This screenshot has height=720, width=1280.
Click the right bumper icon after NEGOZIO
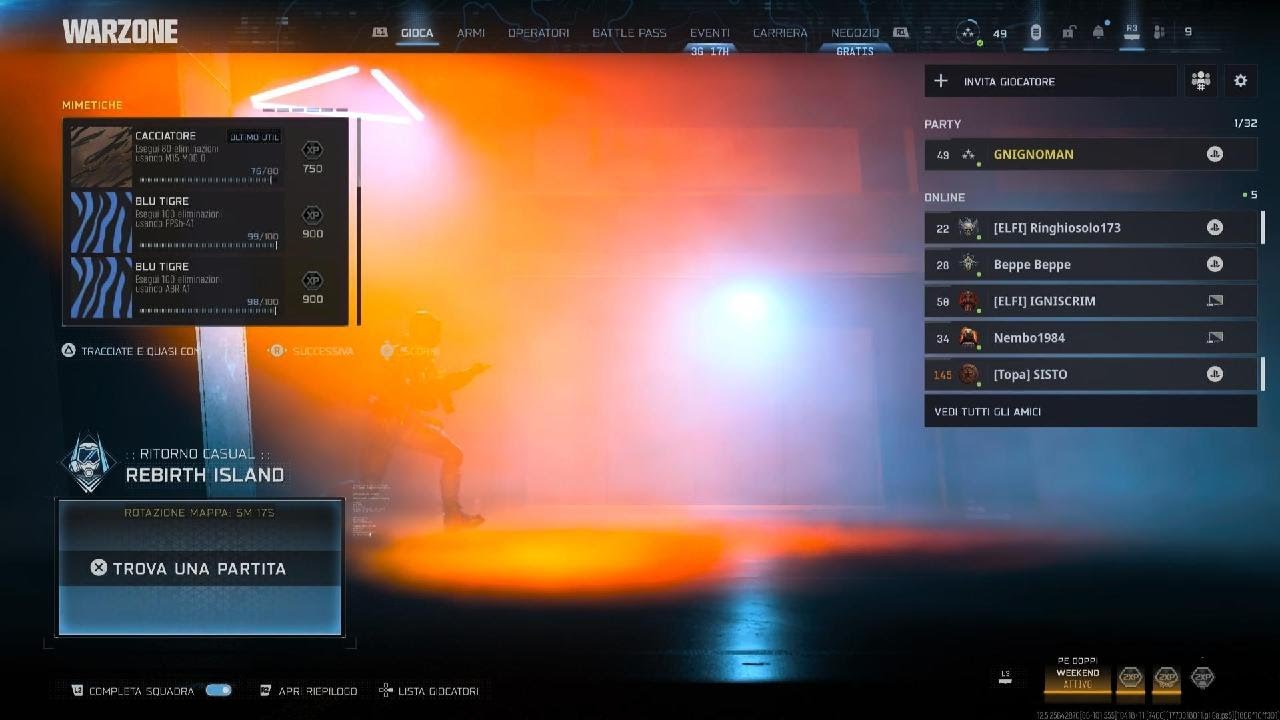[901, 33]
